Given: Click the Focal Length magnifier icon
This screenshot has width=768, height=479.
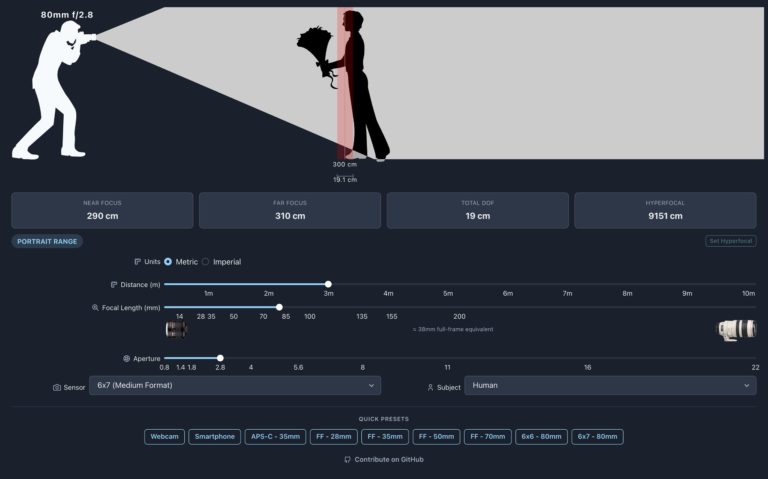Looking at the screenshot, I should 95,308.
